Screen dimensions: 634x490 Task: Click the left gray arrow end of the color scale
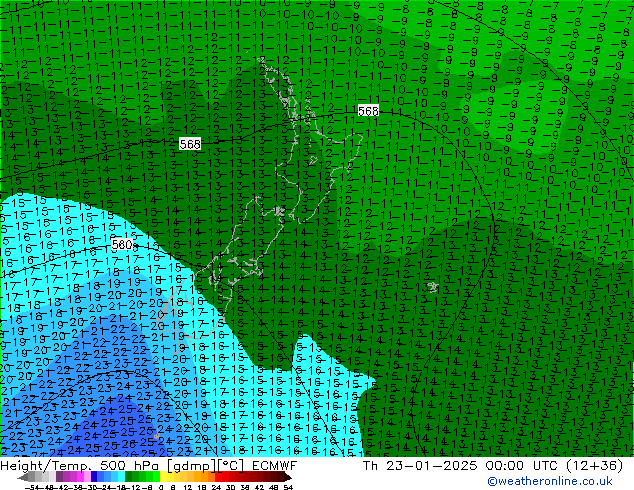22,477
